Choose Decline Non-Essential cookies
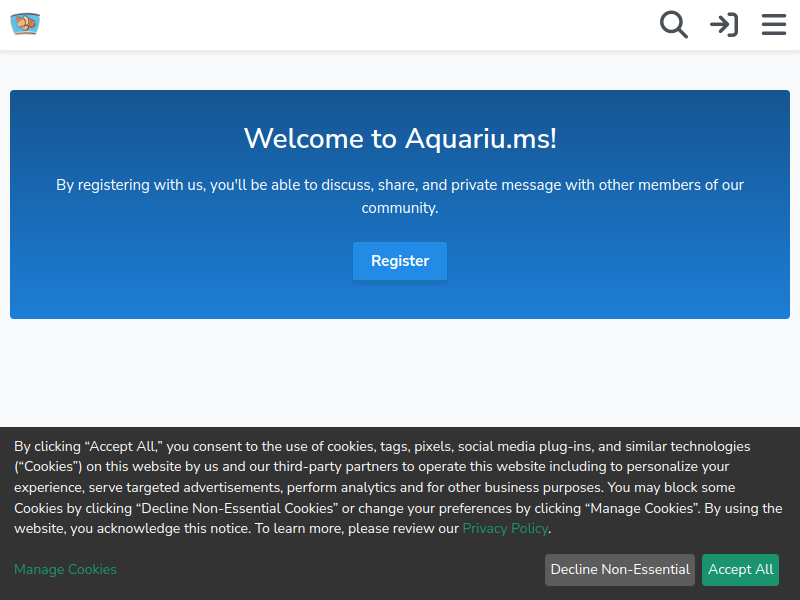 620,569
